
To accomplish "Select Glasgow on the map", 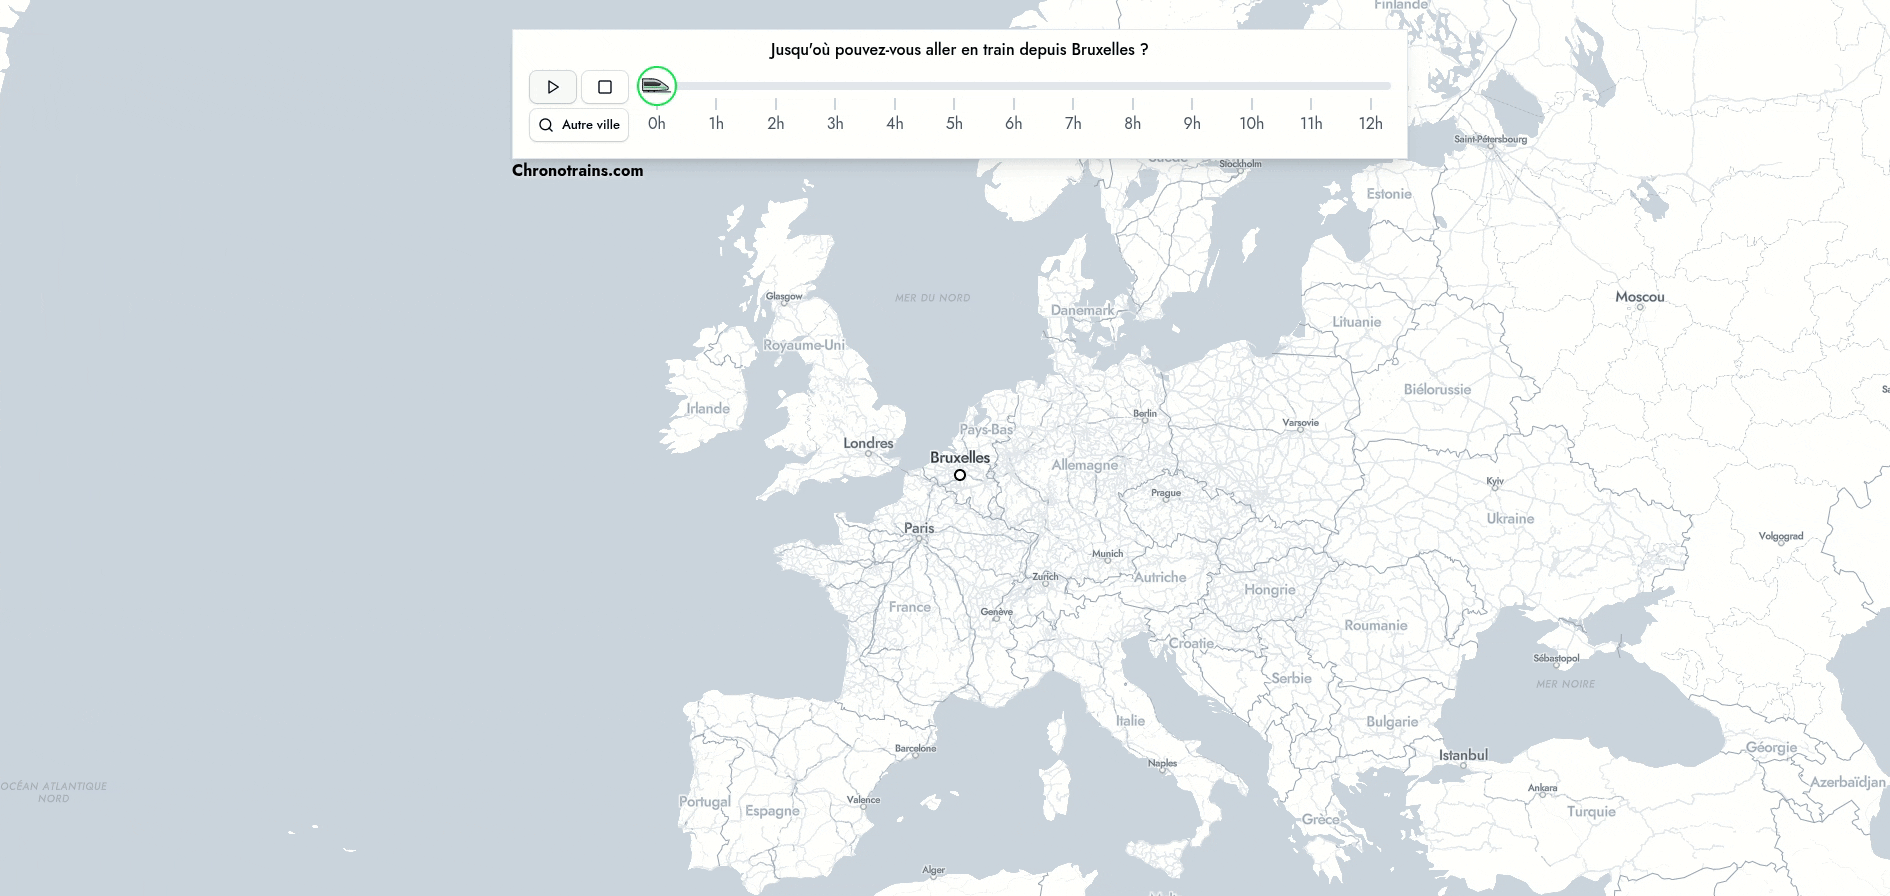I will coord(784,297).
